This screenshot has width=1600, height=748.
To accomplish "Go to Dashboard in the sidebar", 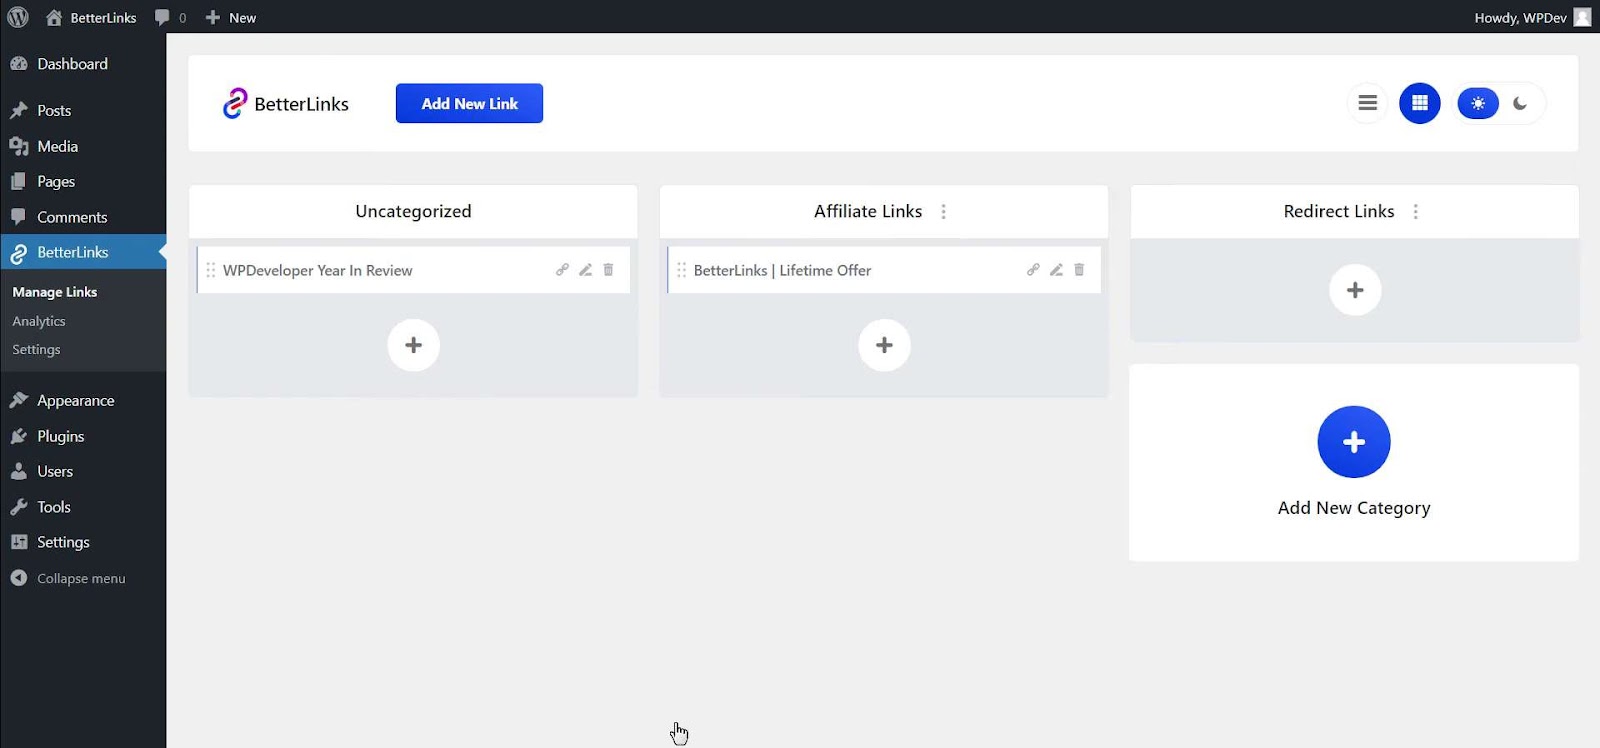I will point(83,64).
